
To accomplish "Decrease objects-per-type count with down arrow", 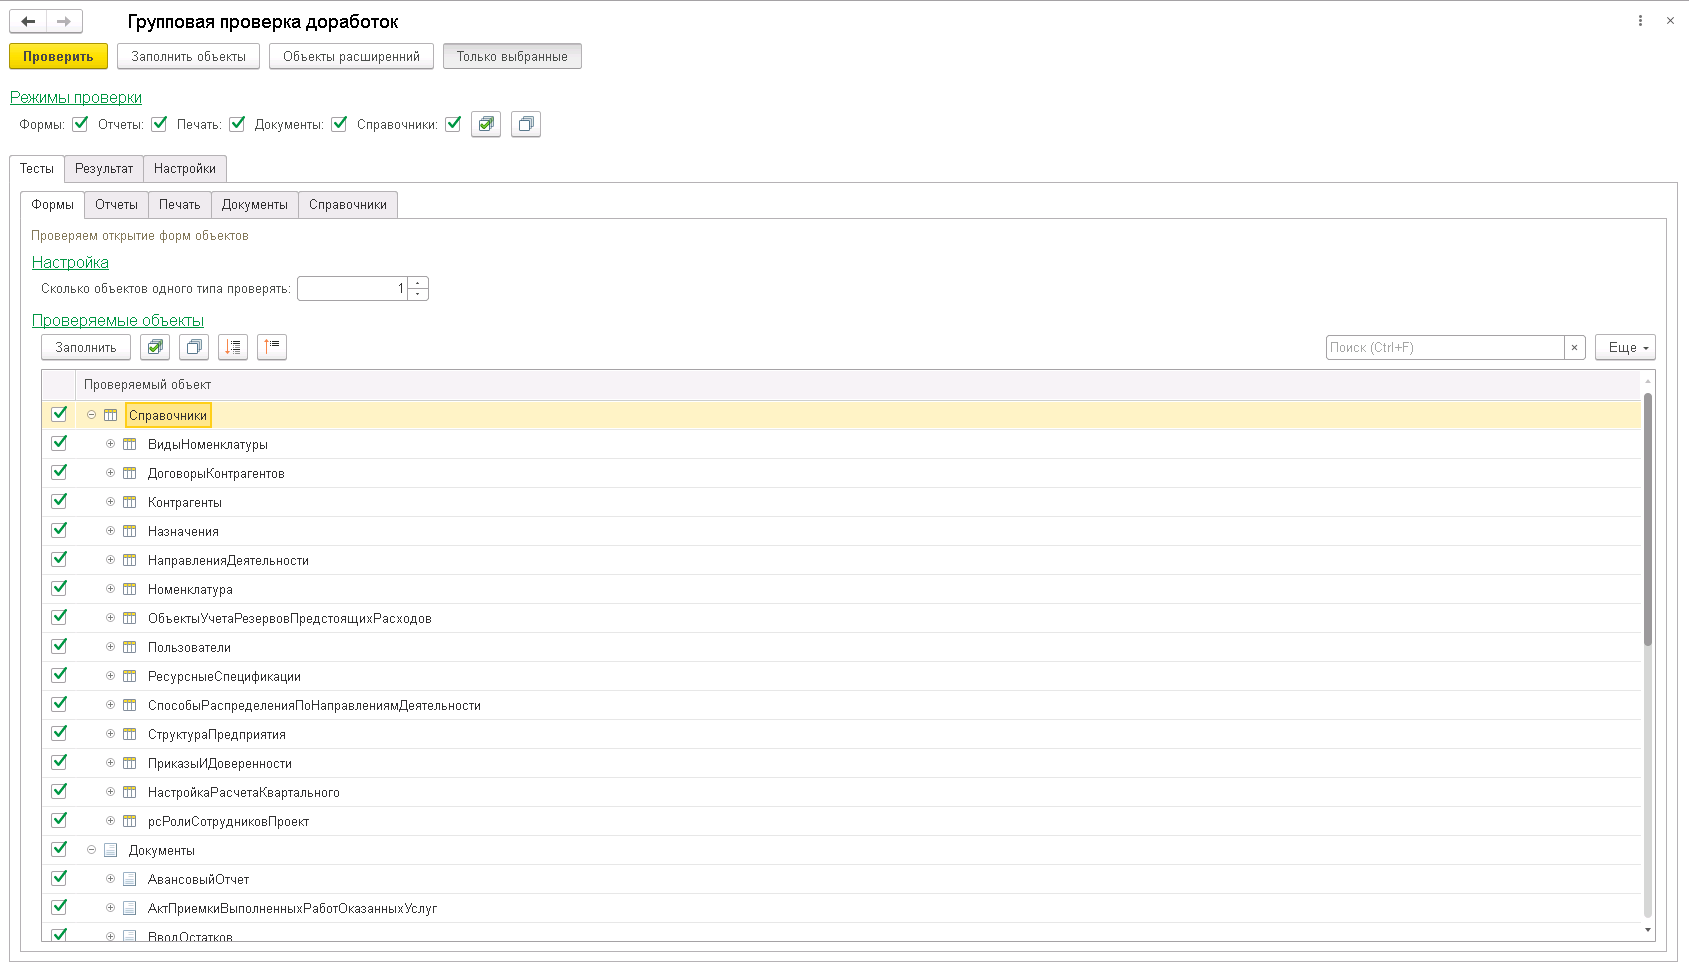I will (x=418, y=294).
